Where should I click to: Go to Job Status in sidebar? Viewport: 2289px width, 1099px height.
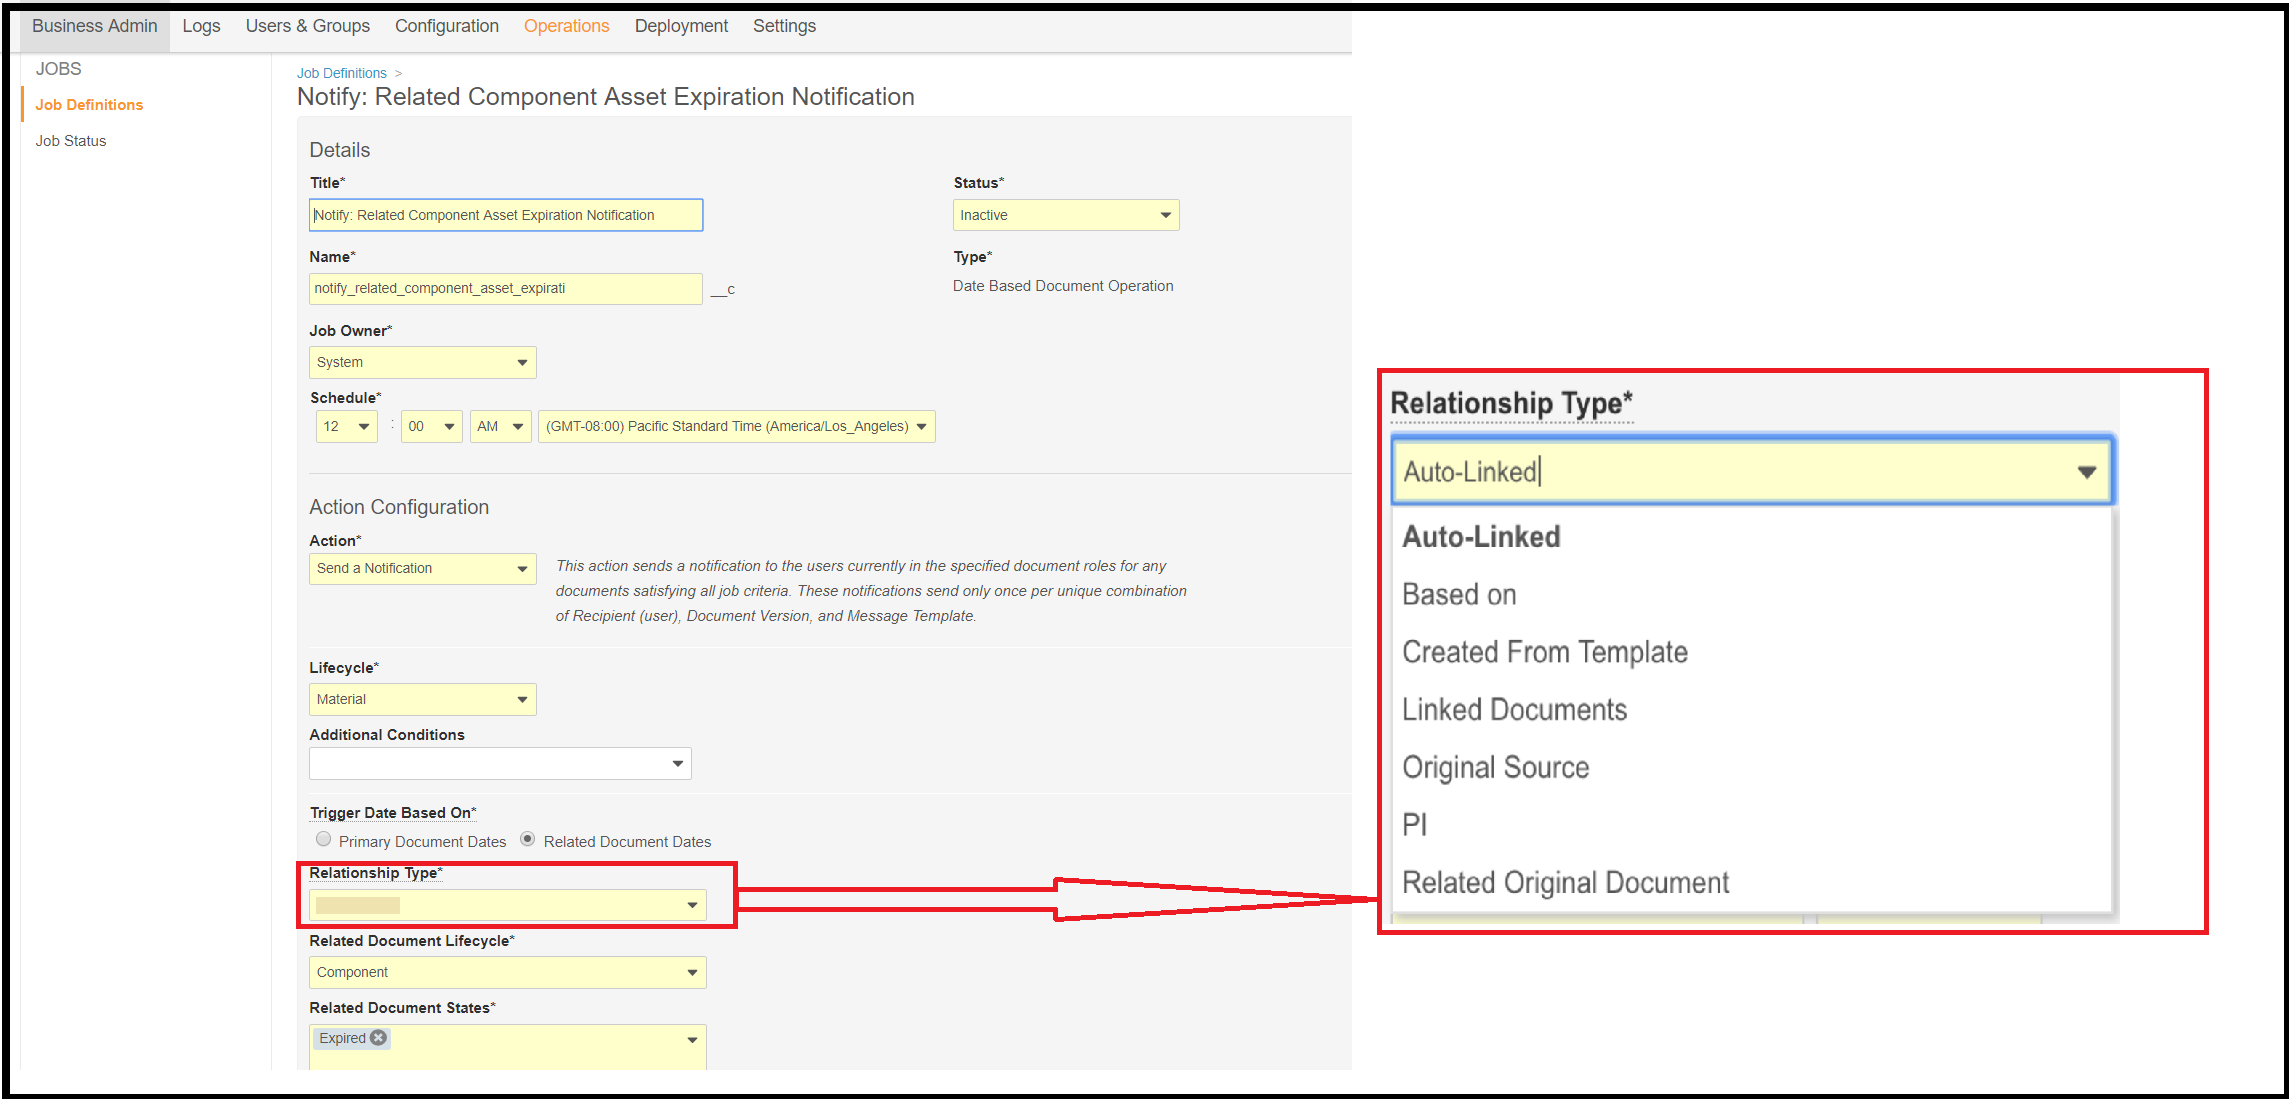(x=71, y=141)
